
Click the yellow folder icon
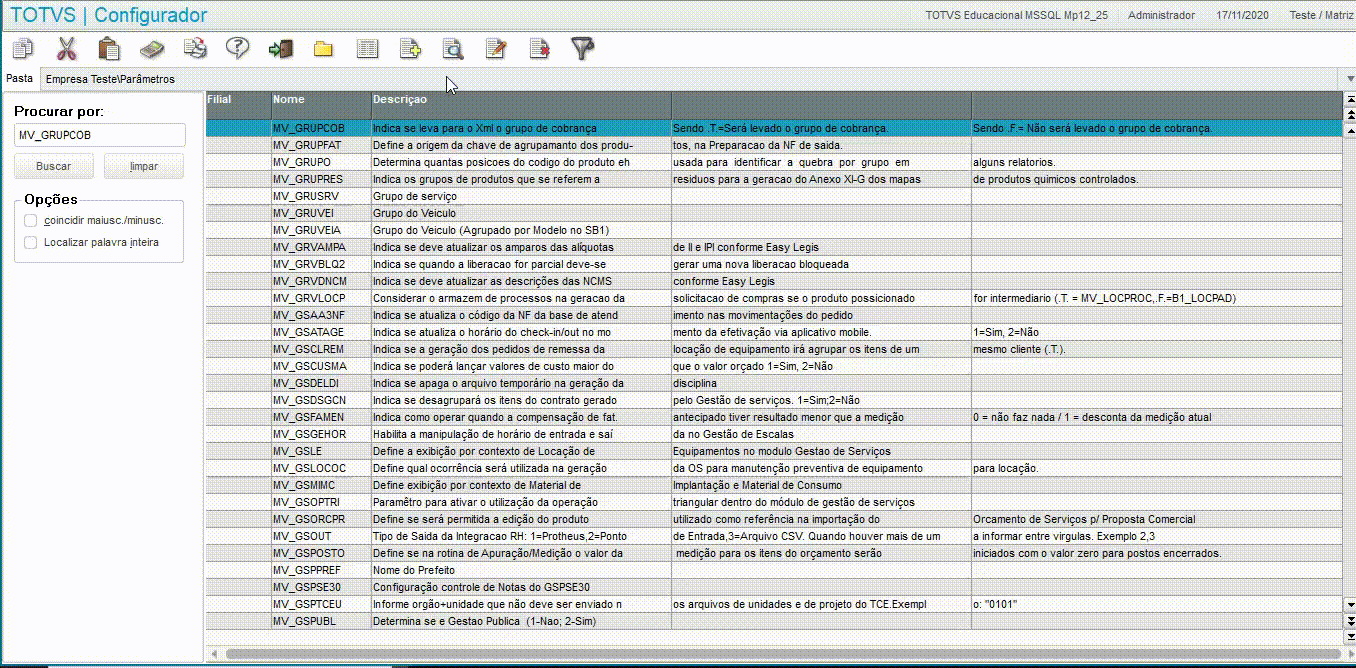pos(323,48)
